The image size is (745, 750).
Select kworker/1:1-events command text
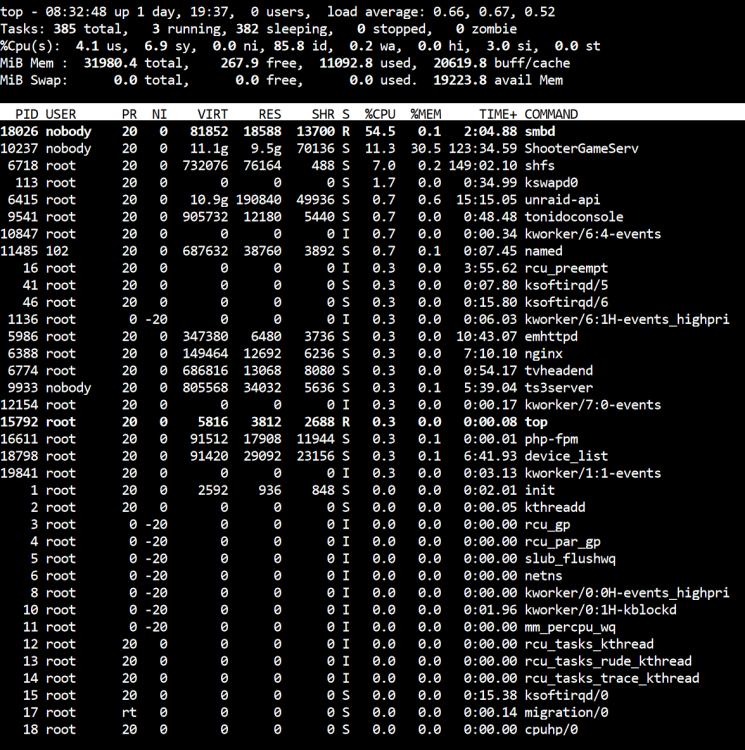[x=593, y=474]
